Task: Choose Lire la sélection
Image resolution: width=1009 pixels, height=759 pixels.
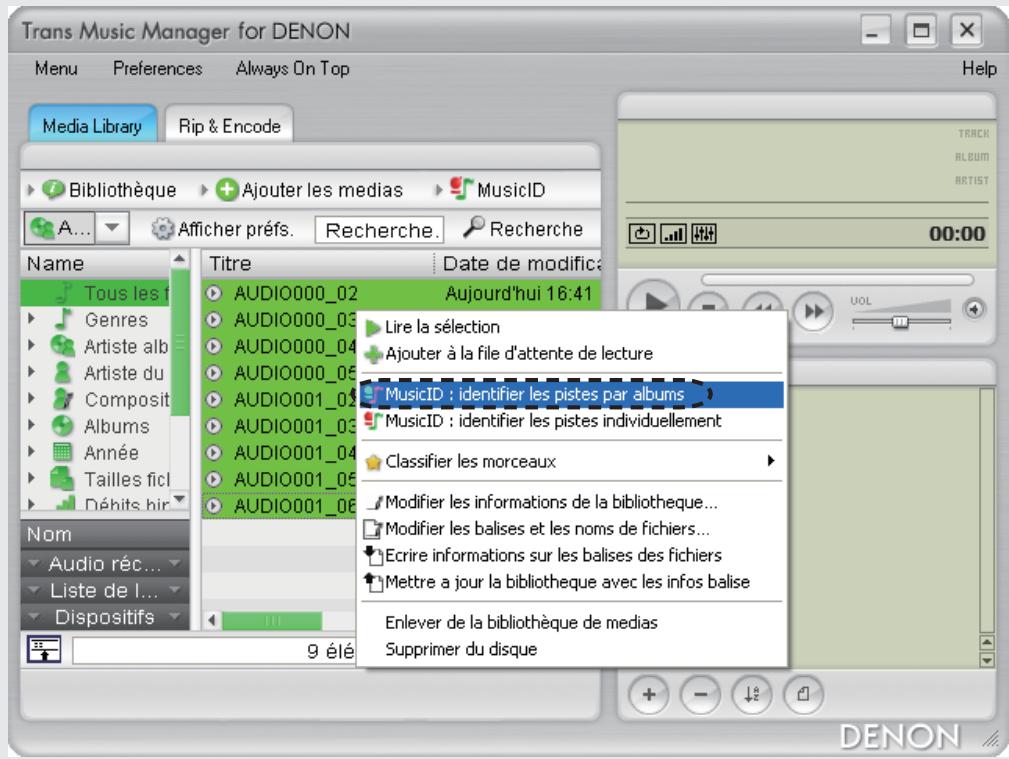Action: [x=573, y=327]
